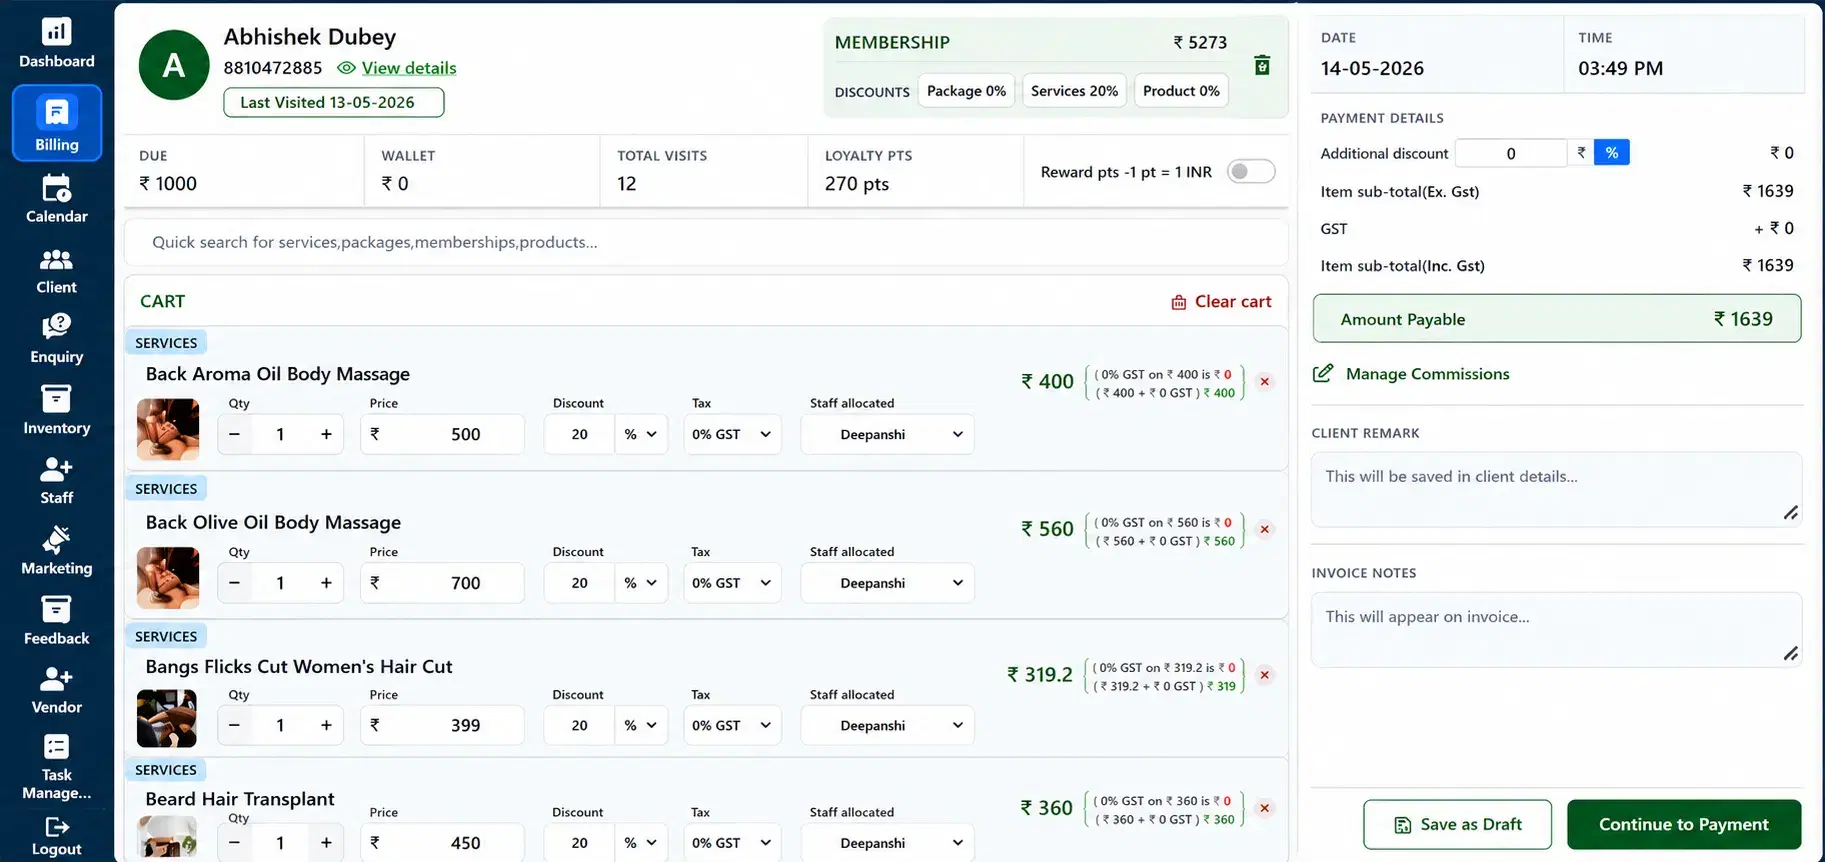This screenshot has width=1825, height=862.
Task: Open discount type dropdown for Bangs Flicks Cut
Action: (x=641, y=725)
